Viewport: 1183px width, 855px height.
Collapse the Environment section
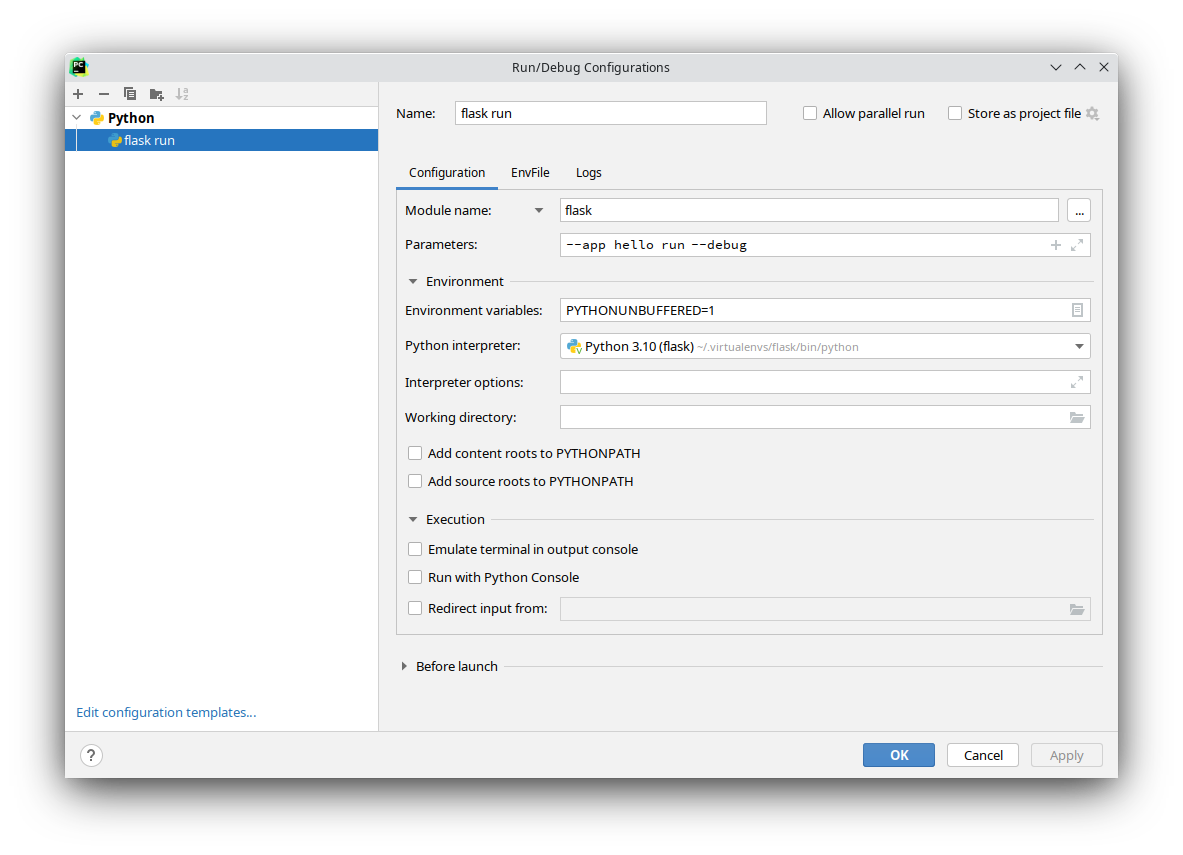[413, 281]
